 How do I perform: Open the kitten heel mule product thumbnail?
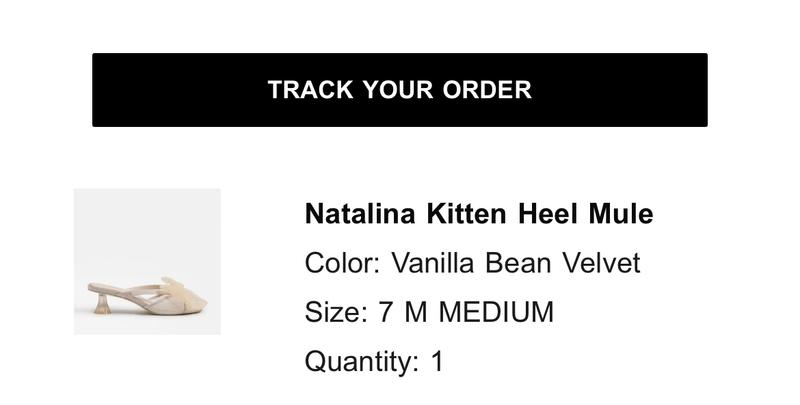coord(147,262)
